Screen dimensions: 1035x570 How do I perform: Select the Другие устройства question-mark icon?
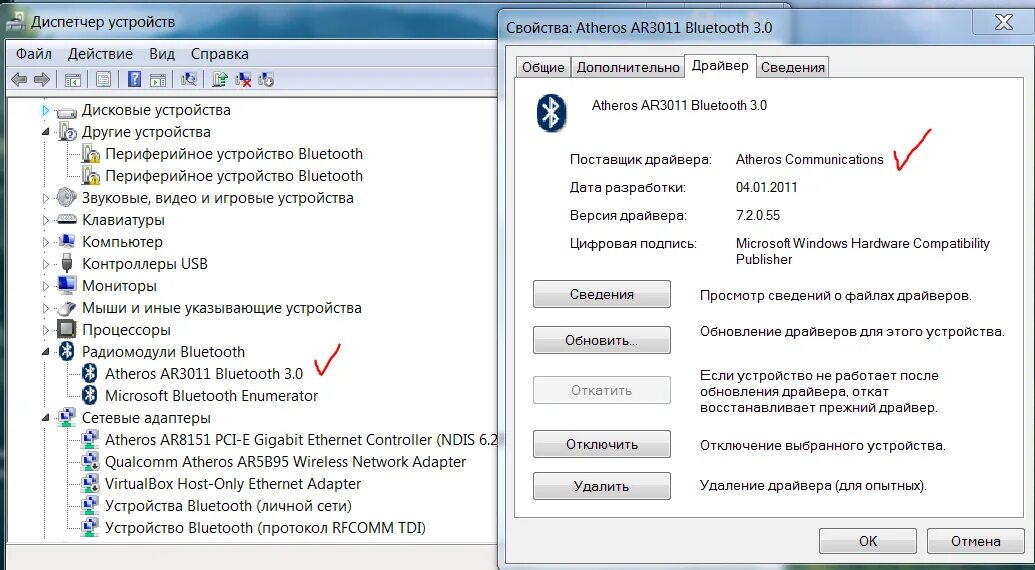pyautogui.click(x=67, y=132)
